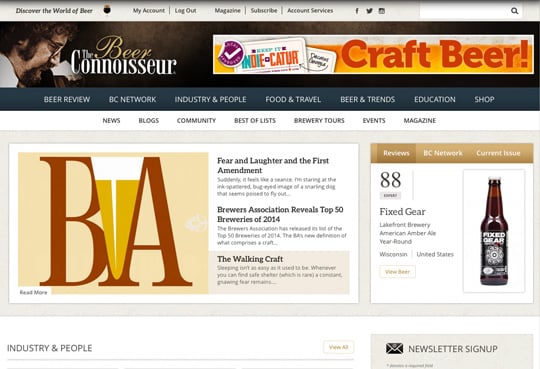
Task: Click American Amber Ale style text
Action: [408, 233]
